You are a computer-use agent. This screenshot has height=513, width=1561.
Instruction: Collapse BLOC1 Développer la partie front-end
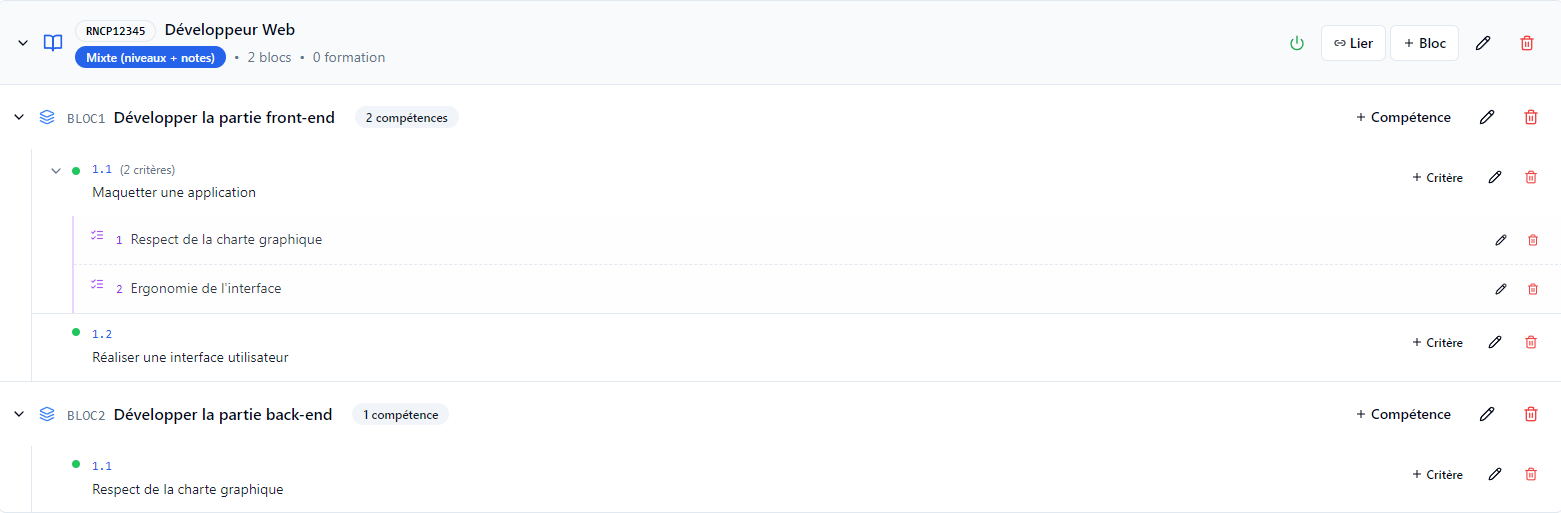(19, 117)
